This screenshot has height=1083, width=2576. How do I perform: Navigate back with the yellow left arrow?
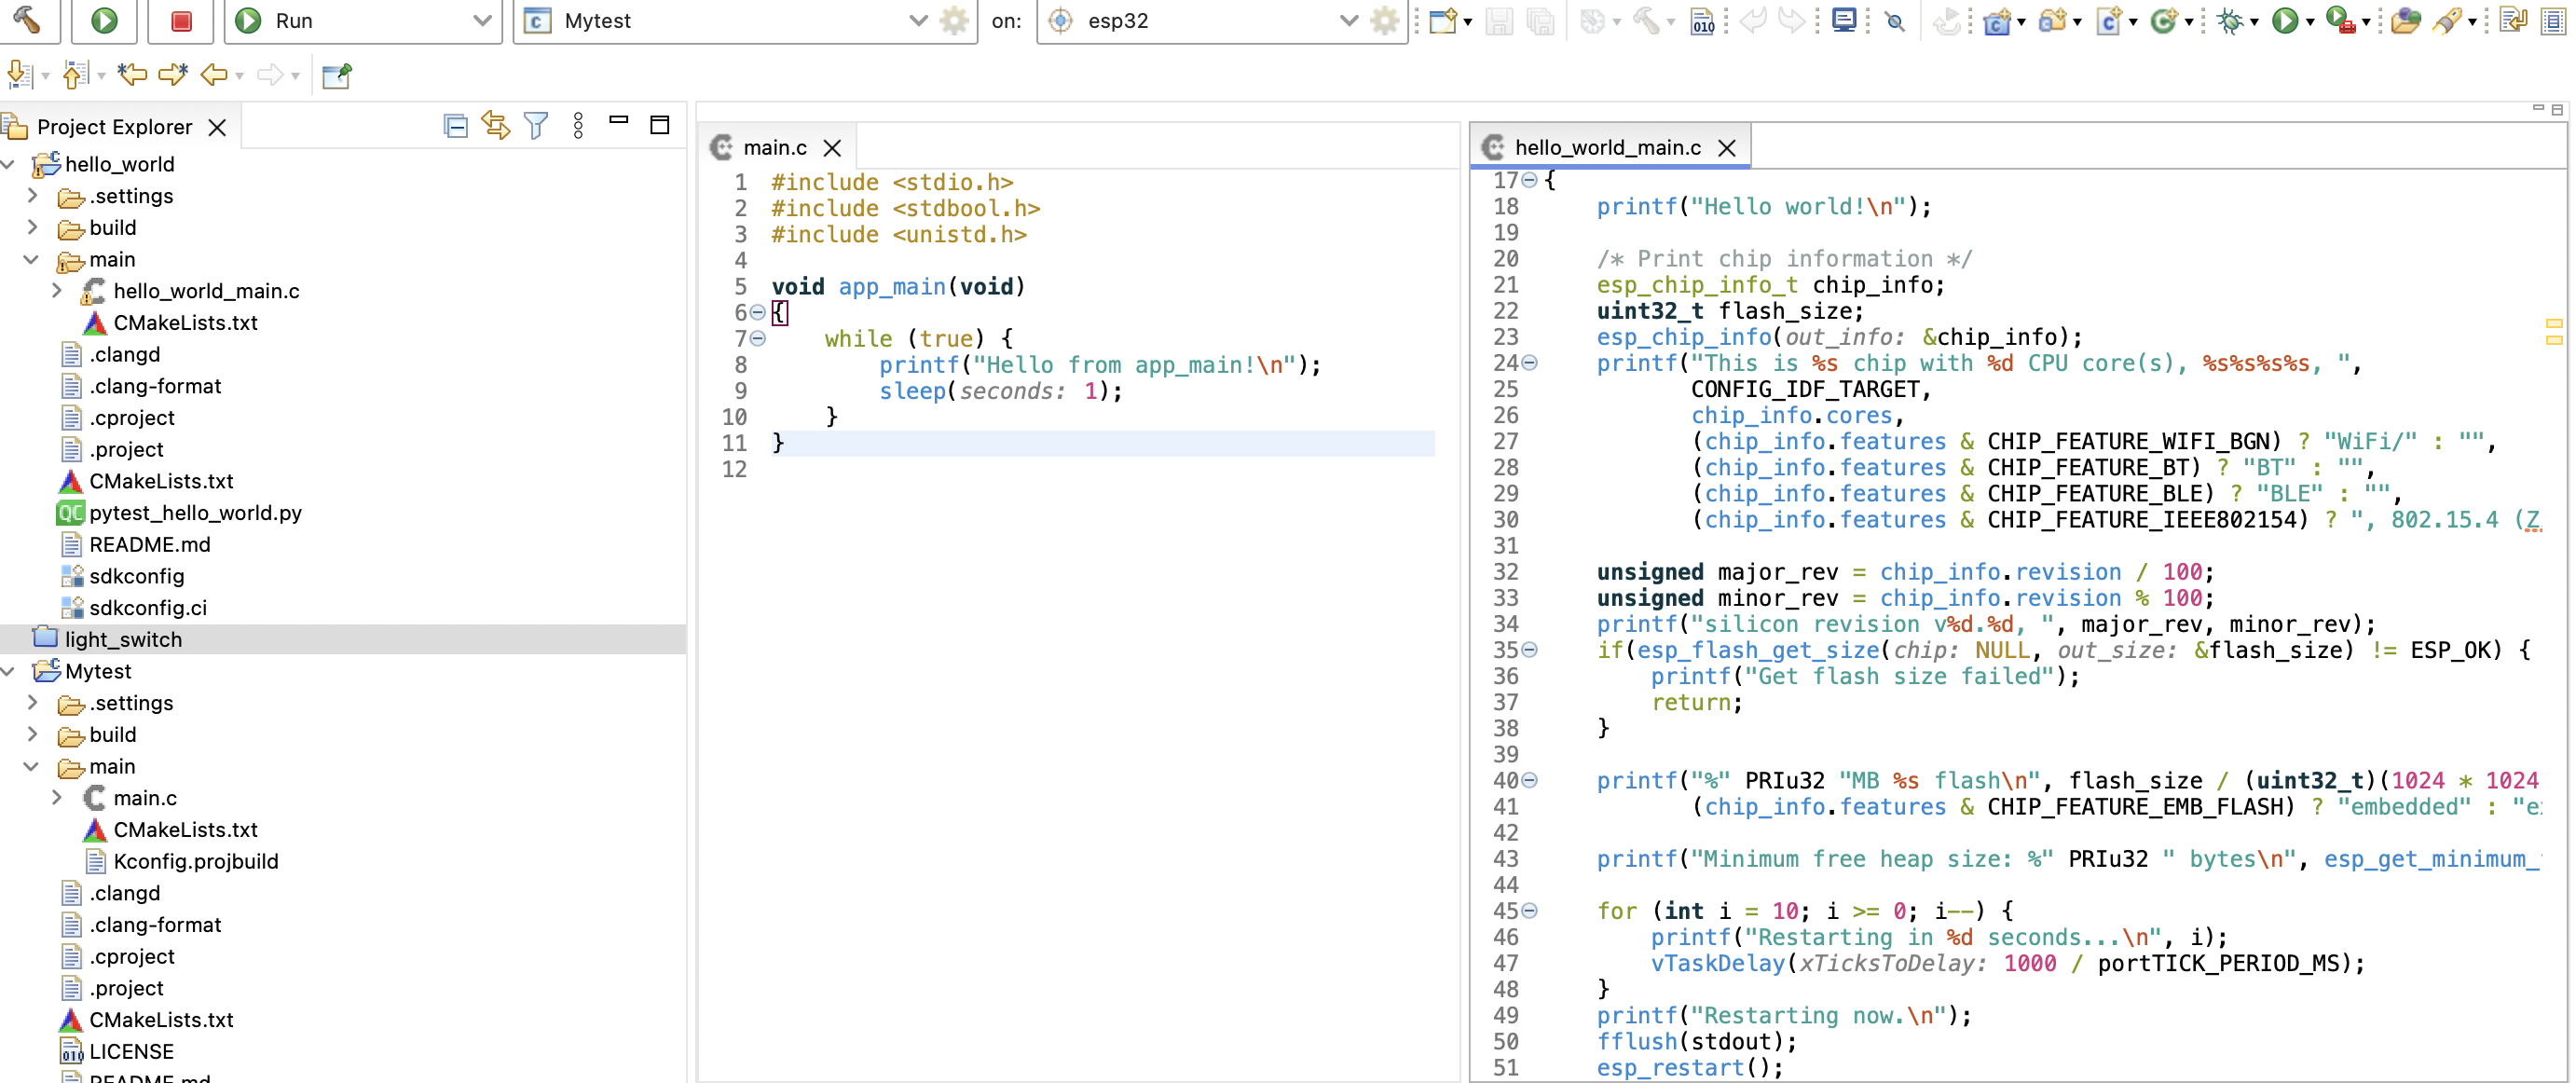[x=214, y=74]
